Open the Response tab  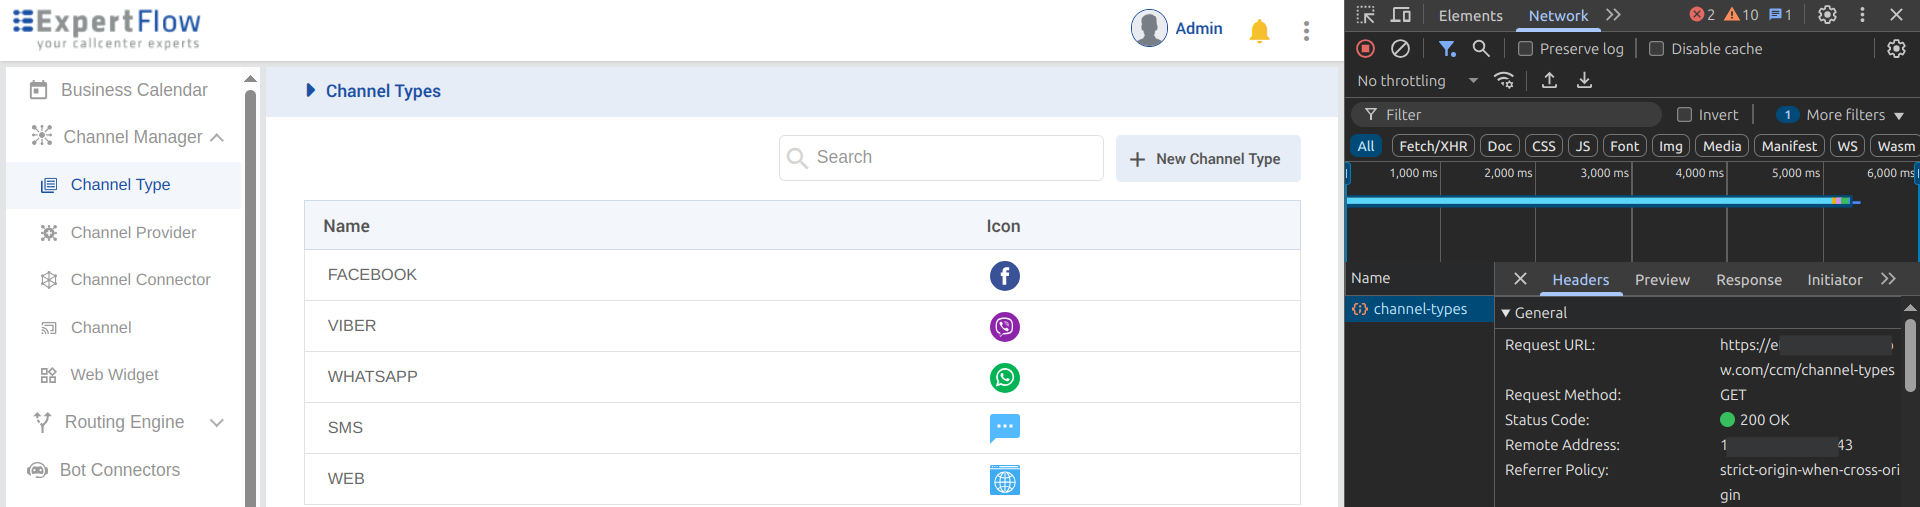pyautogui.click(x=1748, y=280)
